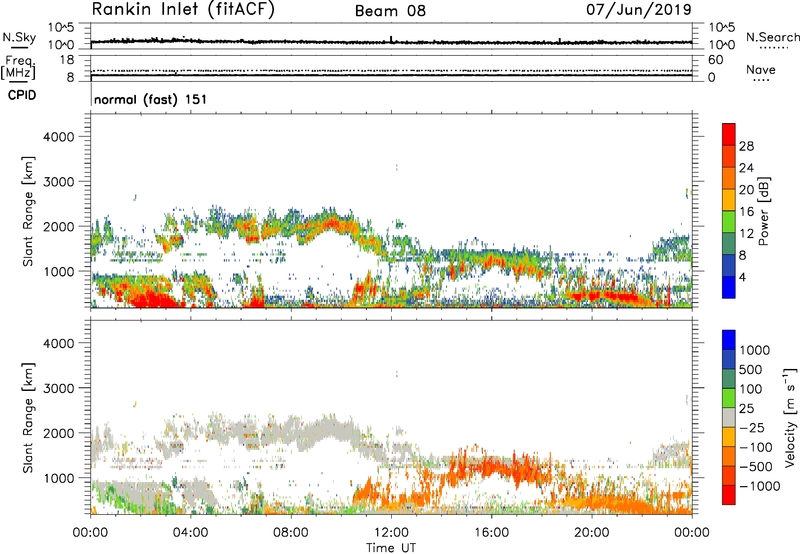Viewport: 800px width, 554px height.
Task: Click the "12" power colorbar label
Action: 746,234
